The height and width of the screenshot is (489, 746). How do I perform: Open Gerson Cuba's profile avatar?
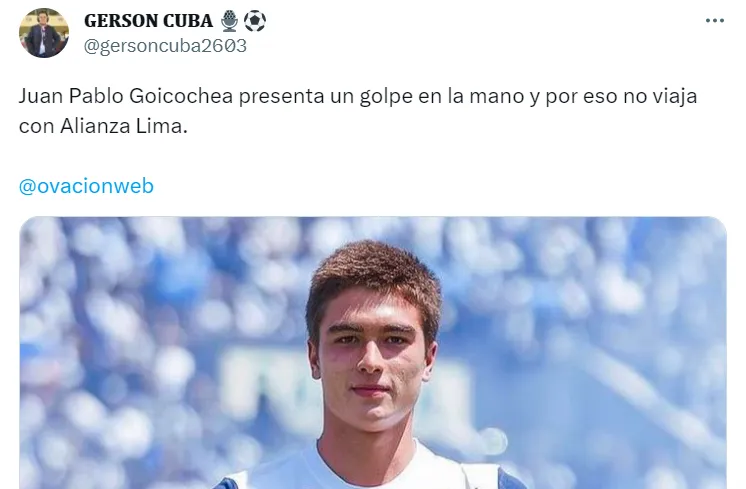coord(44,33)
